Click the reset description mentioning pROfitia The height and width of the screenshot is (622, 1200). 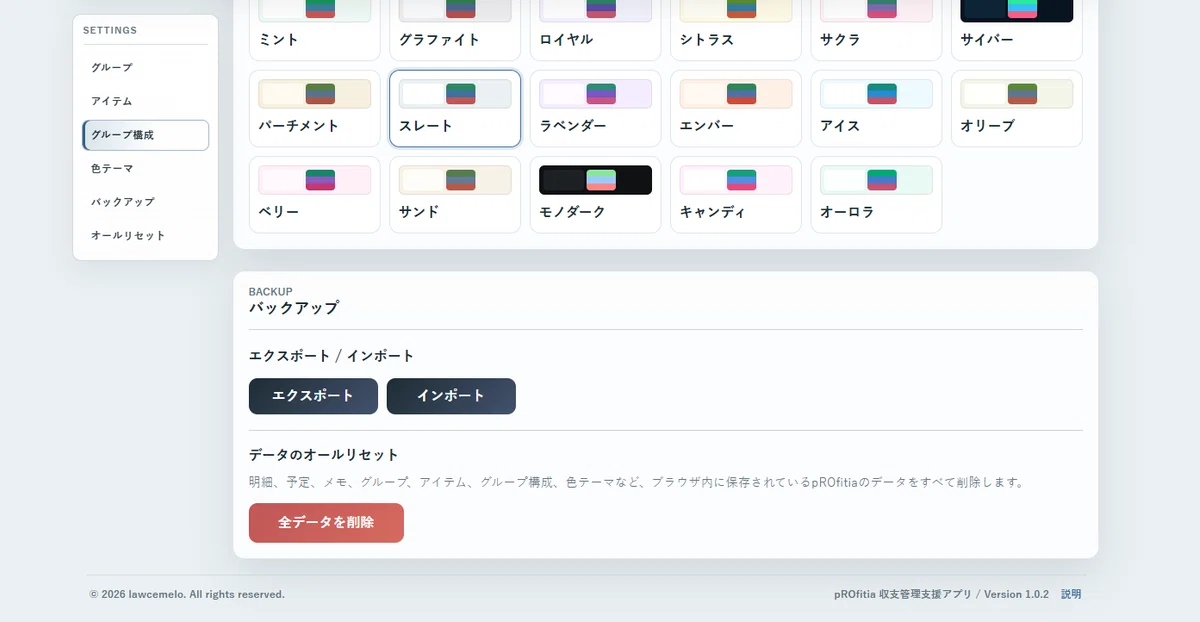[638, 482]
